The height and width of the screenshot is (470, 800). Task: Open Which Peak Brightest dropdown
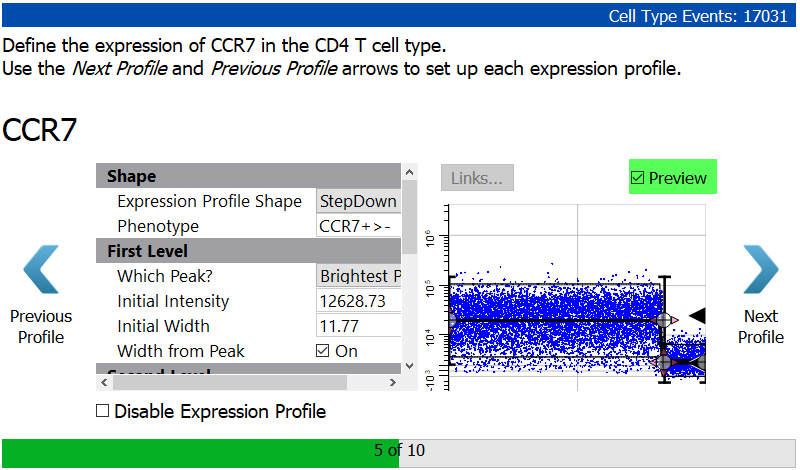point(359,276)
